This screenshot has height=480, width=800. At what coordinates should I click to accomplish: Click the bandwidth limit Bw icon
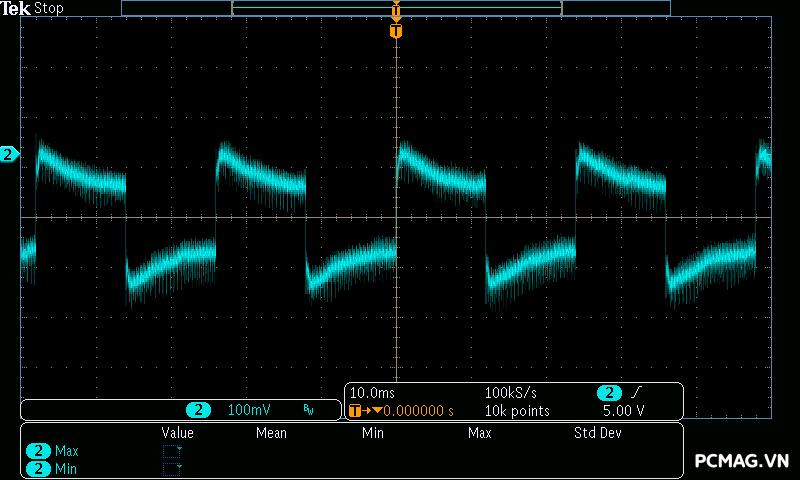[308, 410]
